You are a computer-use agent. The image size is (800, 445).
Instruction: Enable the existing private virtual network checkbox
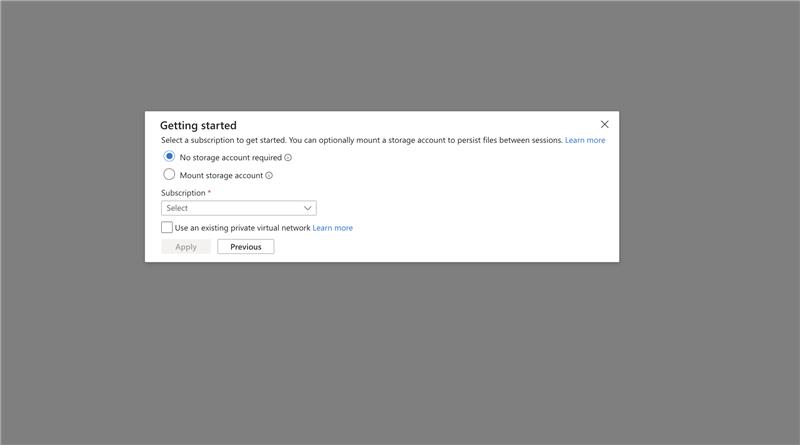(167, 228)
